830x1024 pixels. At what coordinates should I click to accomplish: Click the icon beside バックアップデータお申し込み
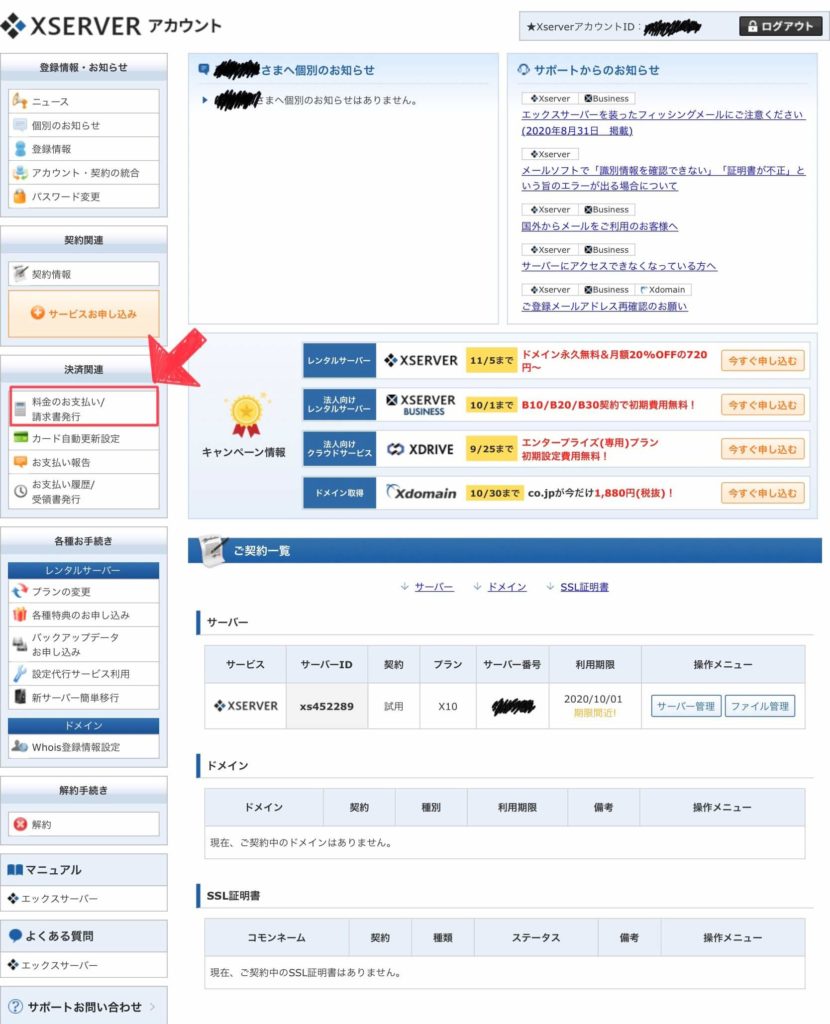click(20, 644)
